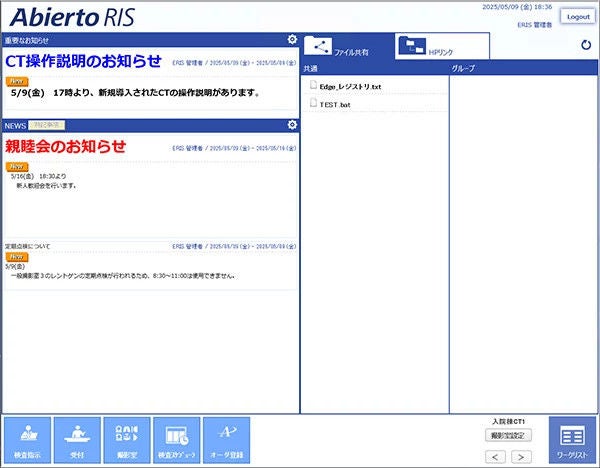Viewport: 600px width, 468px height.
Task: Open the 受付 reception icon
Action: click(77, 440)
